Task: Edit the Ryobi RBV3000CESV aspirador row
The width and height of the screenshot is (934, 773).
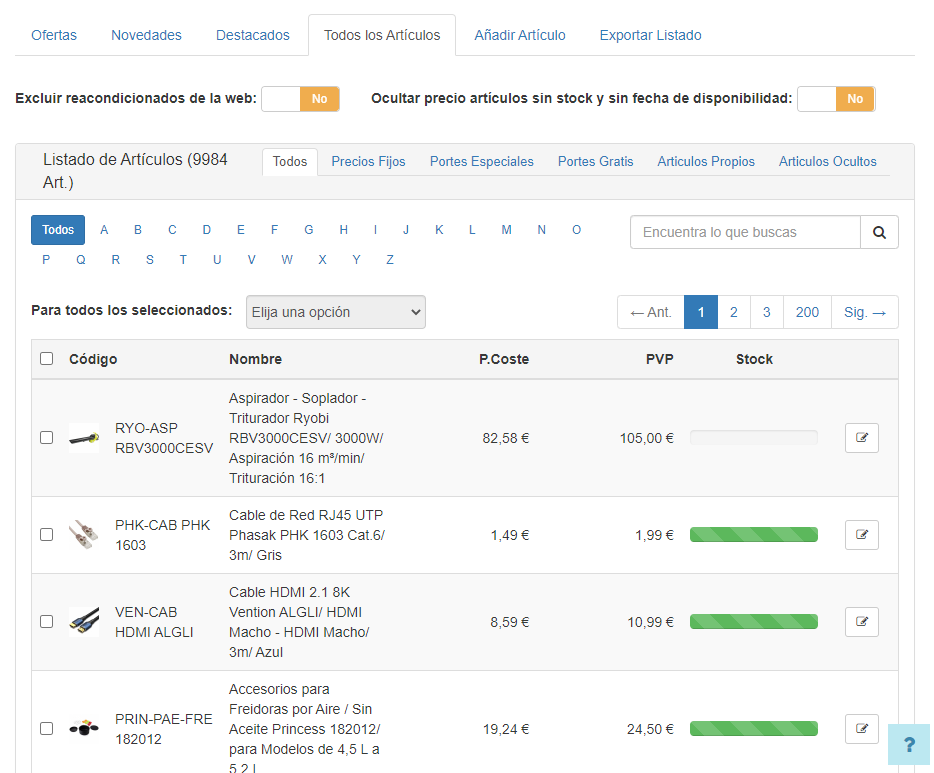Action: click(861, 438)
